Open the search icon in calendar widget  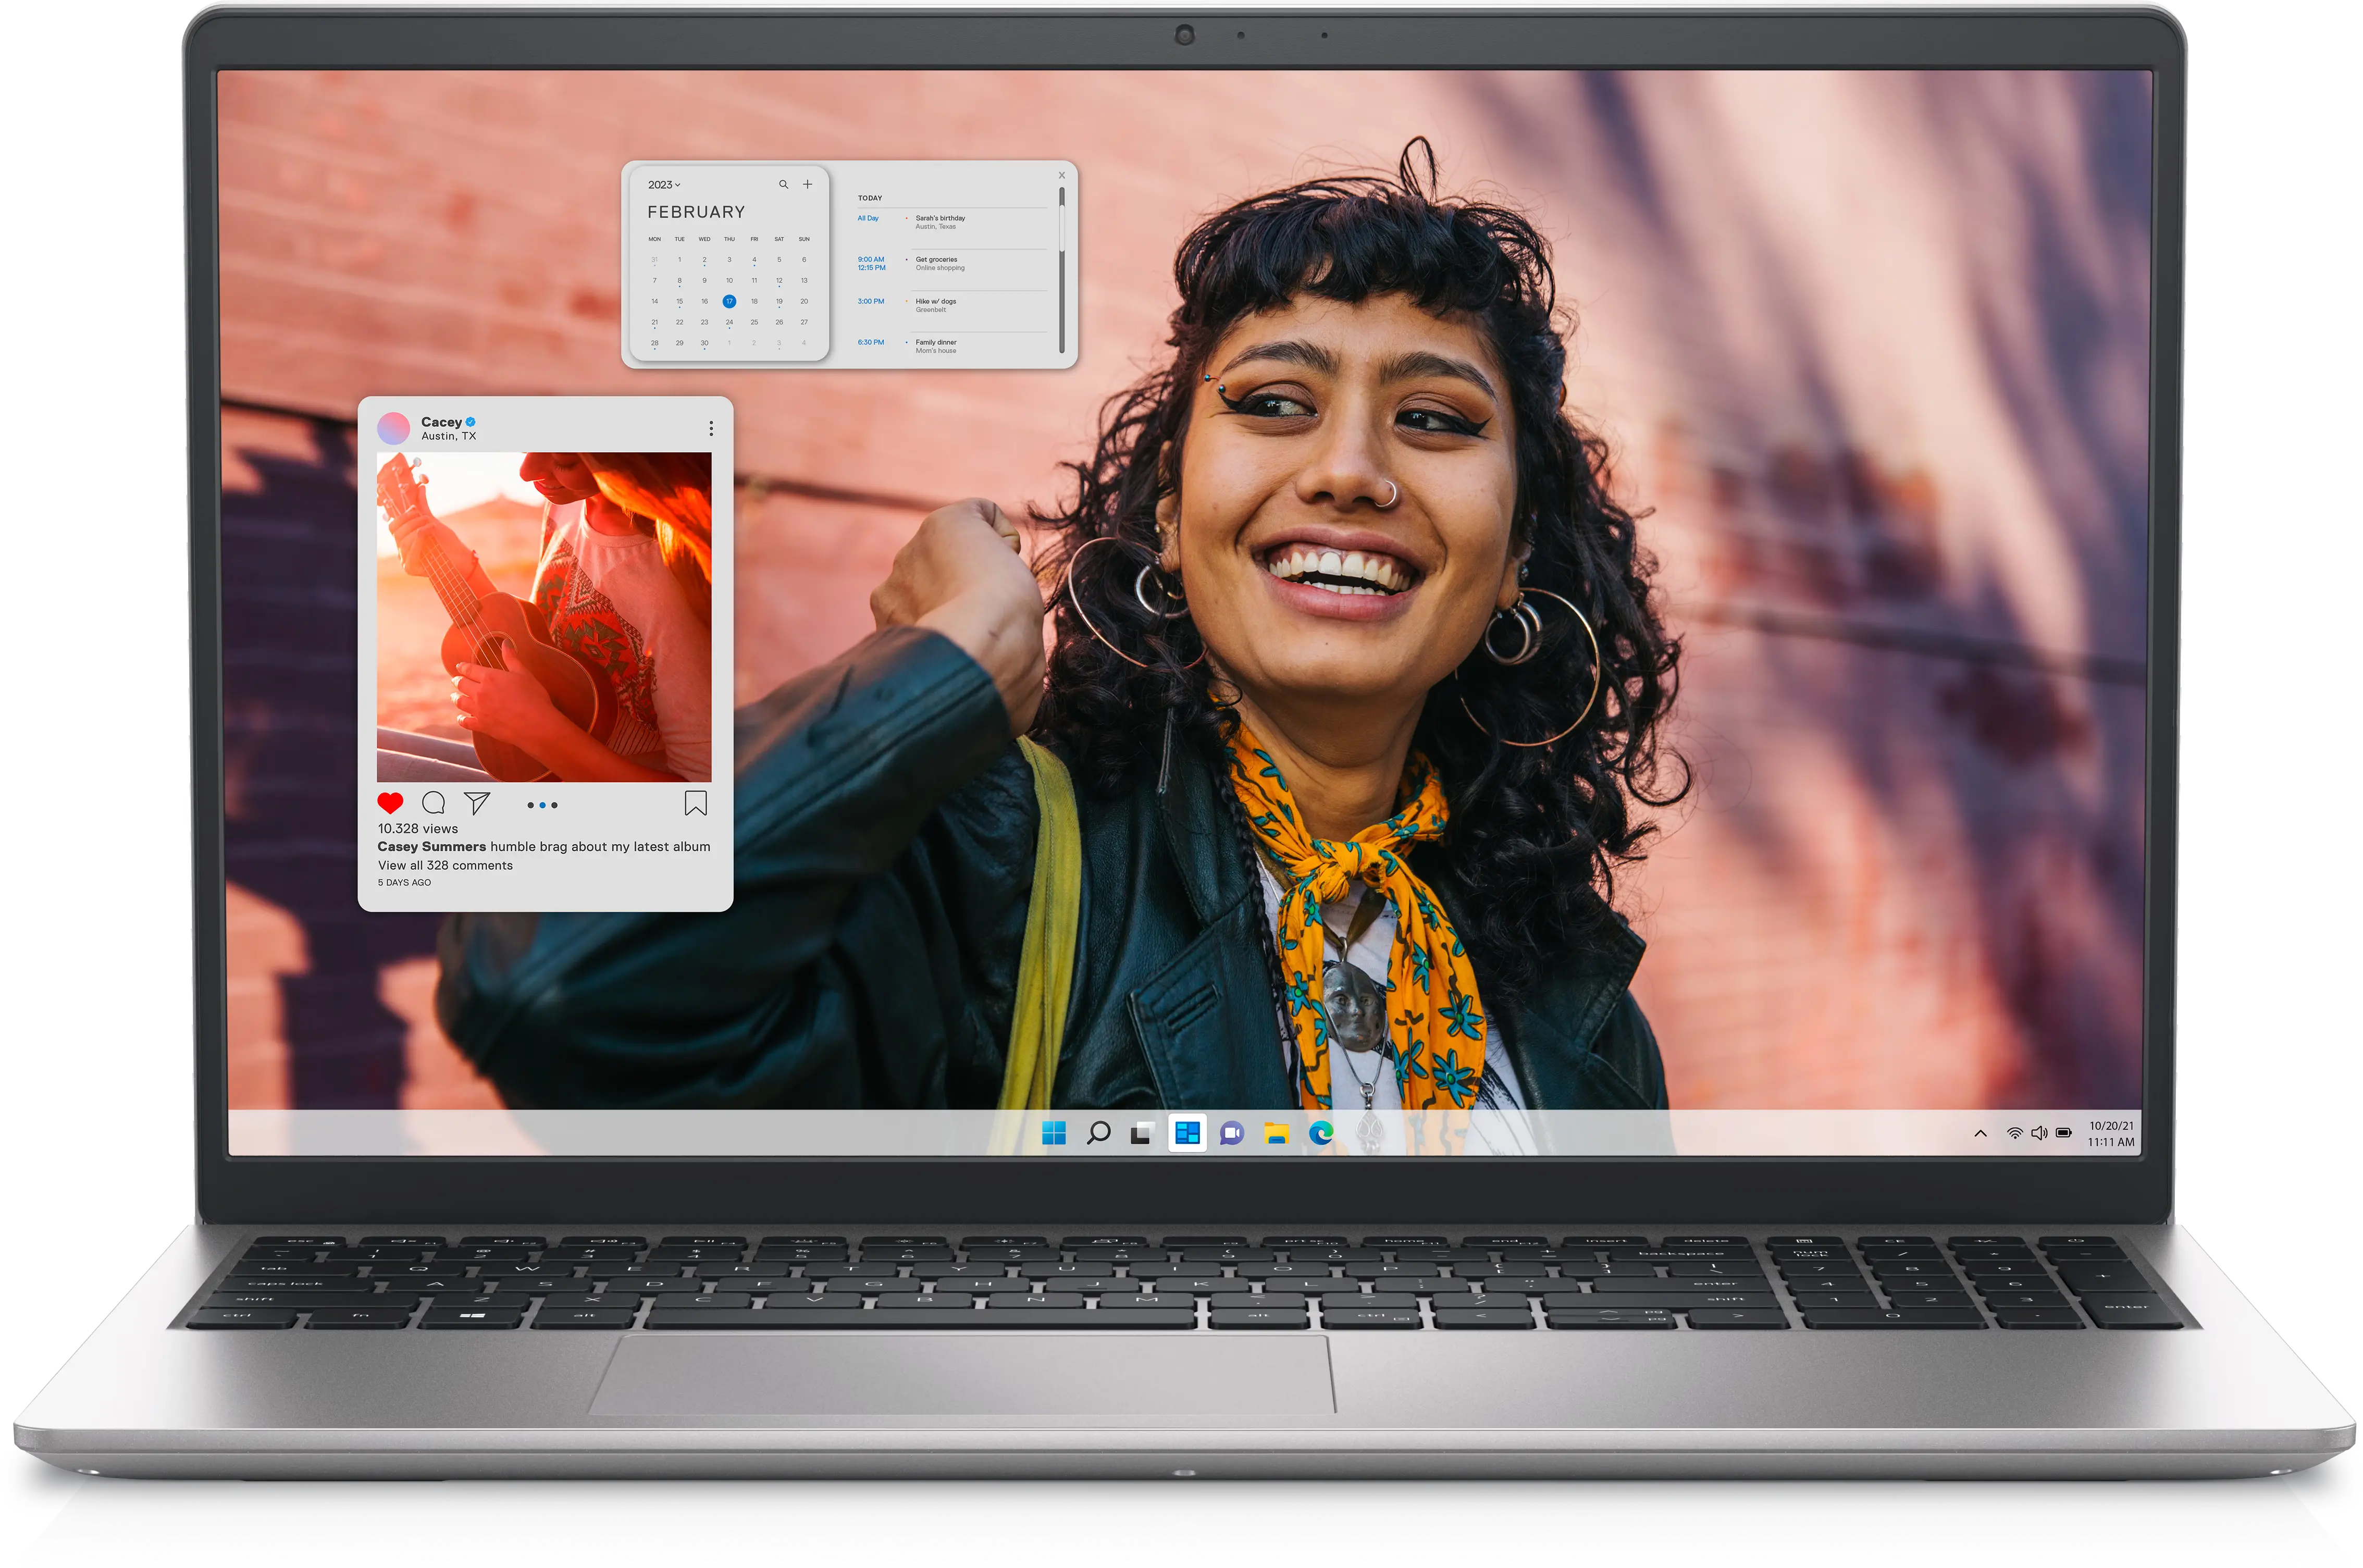pyautogui.click(x=783, y=184)
